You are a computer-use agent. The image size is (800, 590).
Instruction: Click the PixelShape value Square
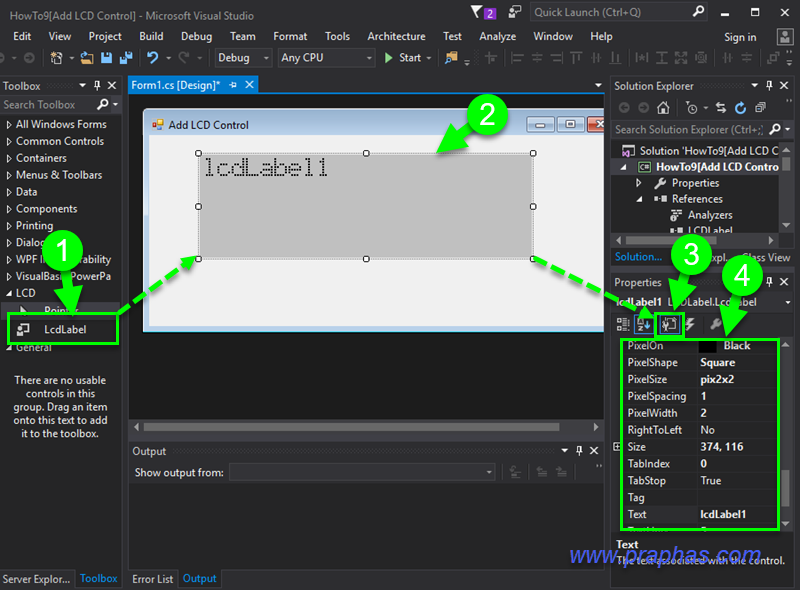click(717, 363)
